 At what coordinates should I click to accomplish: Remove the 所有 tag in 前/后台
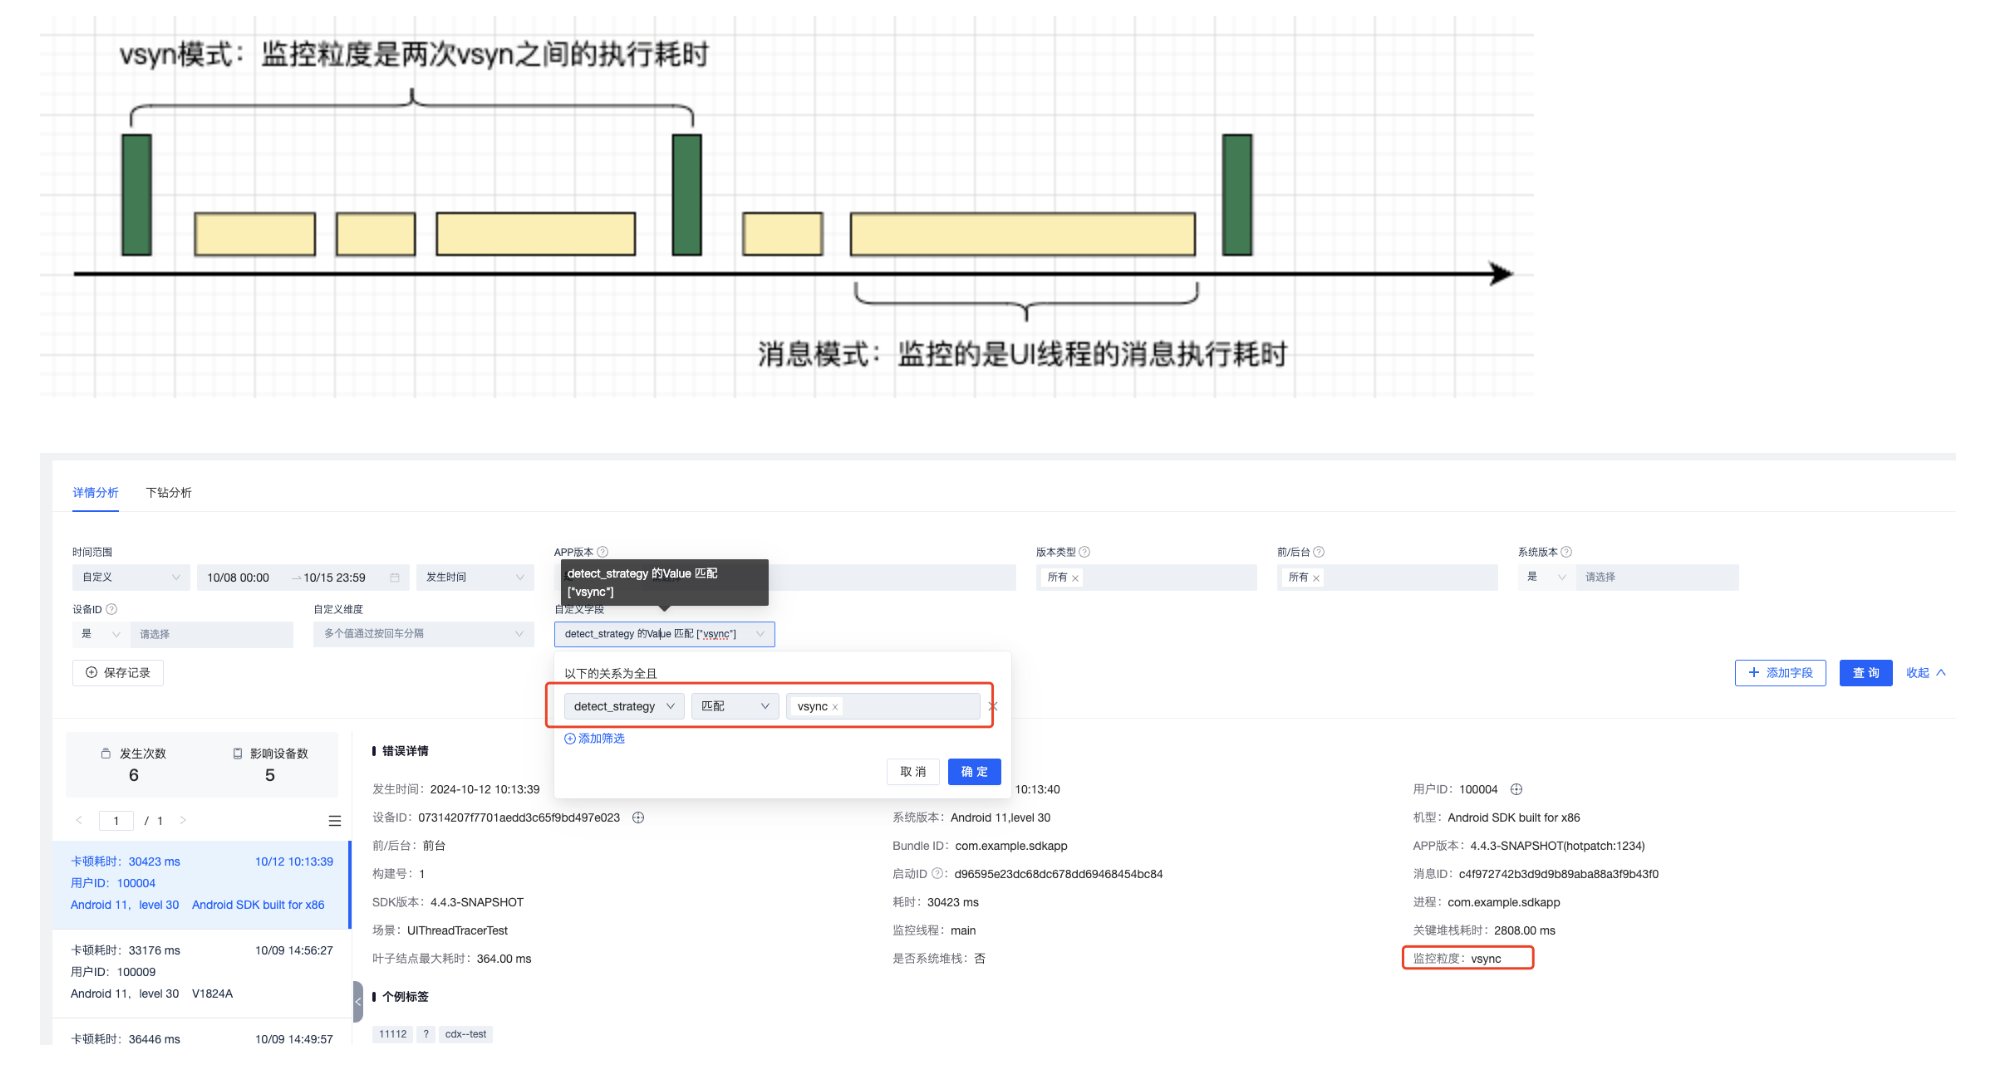point(1316,578)
